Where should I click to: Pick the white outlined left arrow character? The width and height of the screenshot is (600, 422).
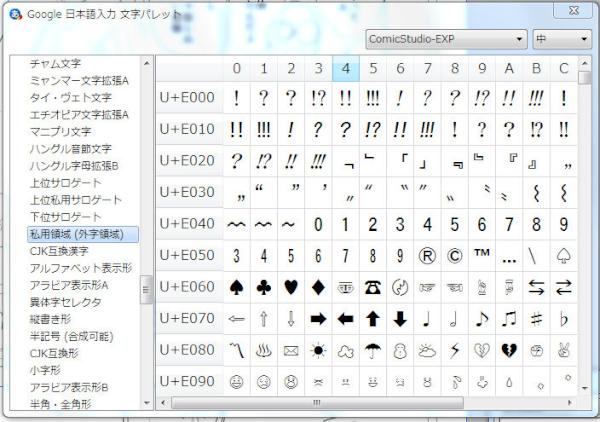236,319
